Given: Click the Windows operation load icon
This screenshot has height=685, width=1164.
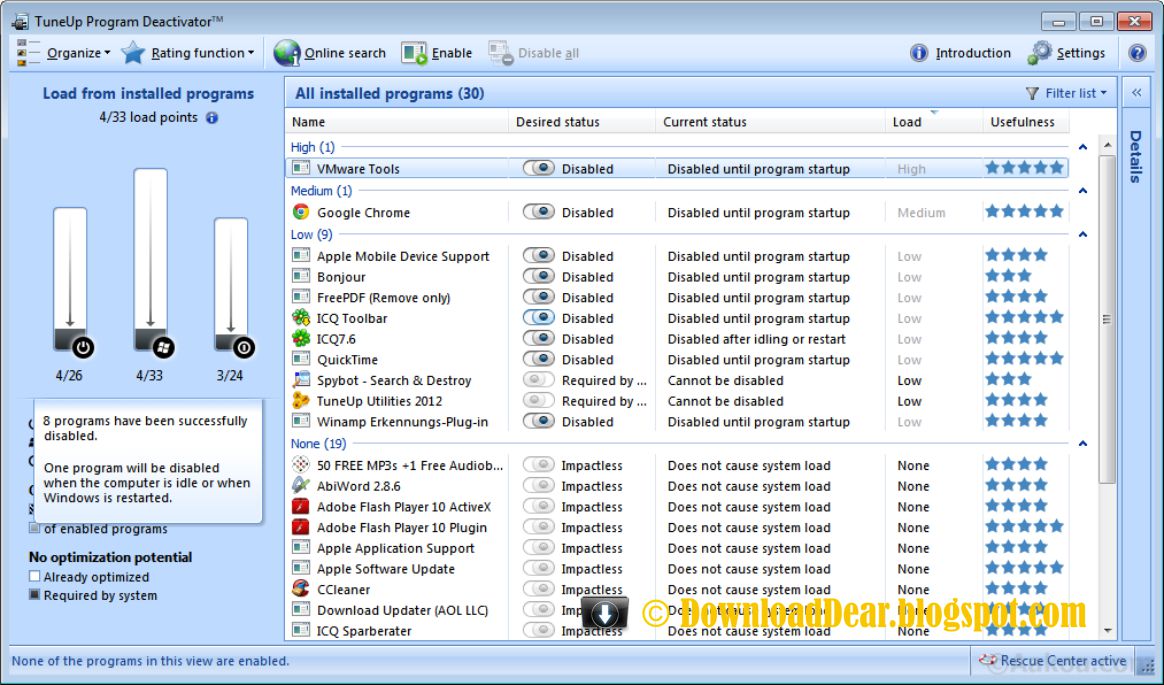Looking at the screenshot, I should pos(163,347).
